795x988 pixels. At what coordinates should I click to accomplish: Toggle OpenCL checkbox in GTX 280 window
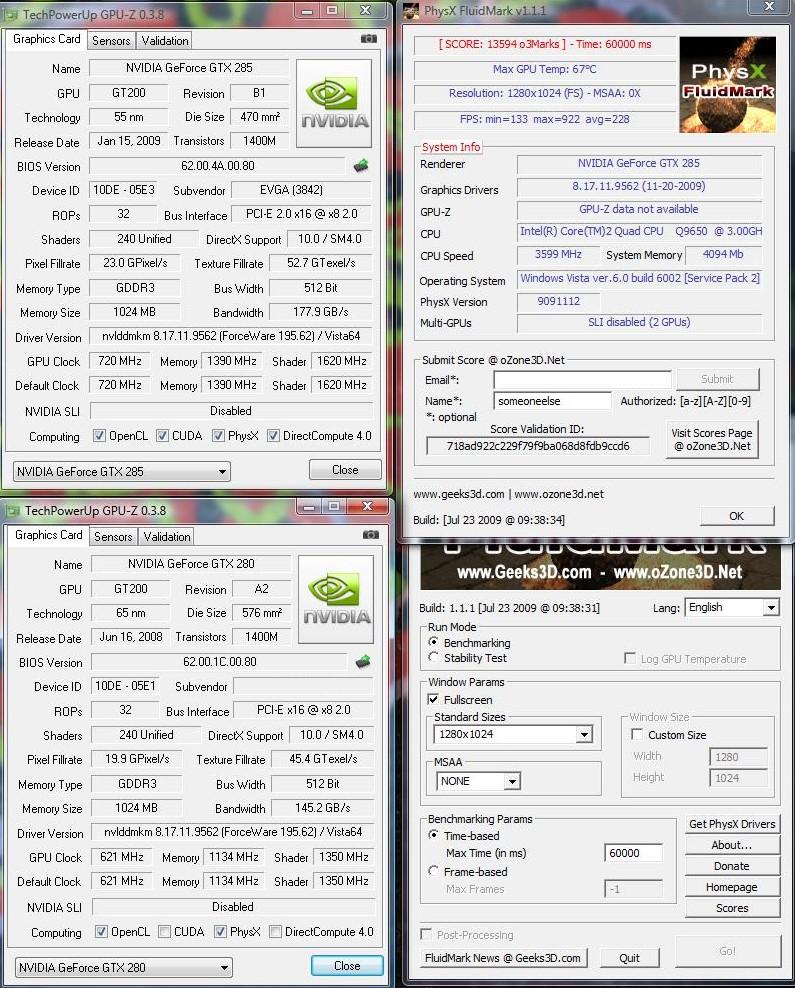(101, 931)
